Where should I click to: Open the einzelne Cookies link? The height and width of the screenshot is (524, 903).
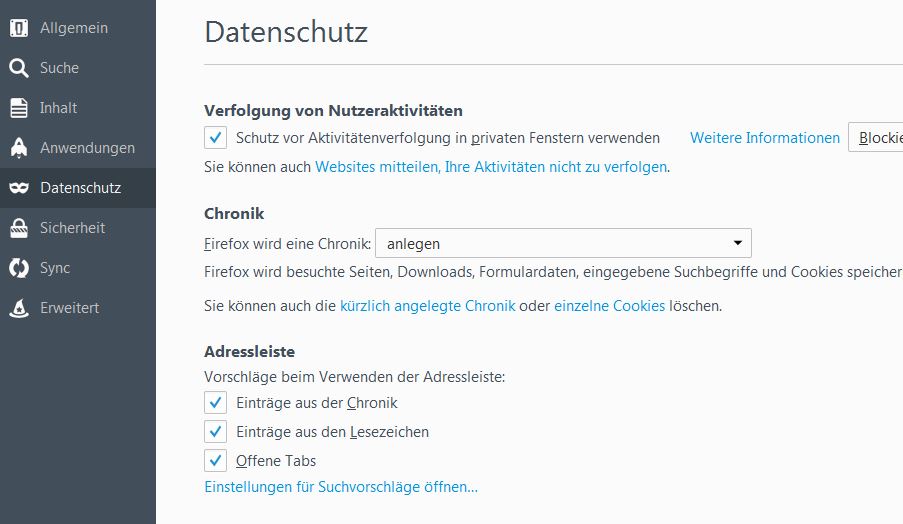pyautogui.click(x=609, y=306)
